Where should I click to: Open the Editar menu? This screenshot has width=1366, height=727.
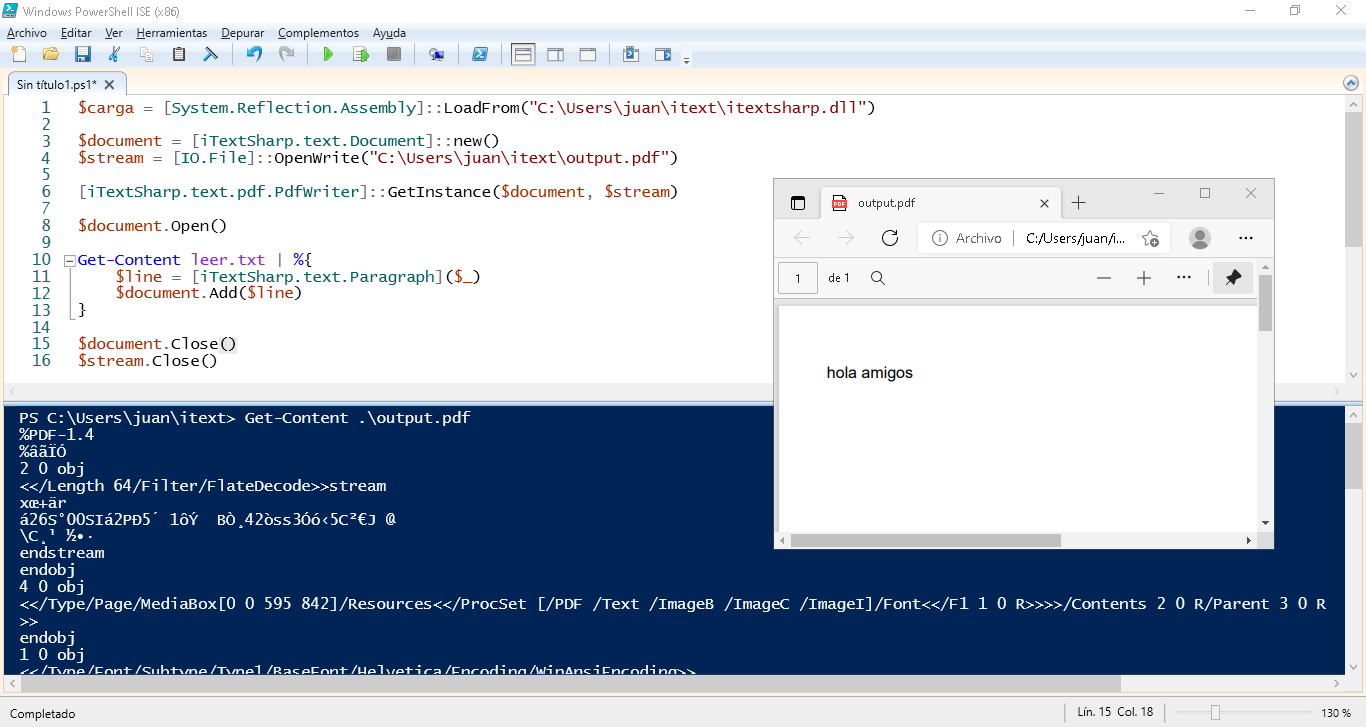76,33
